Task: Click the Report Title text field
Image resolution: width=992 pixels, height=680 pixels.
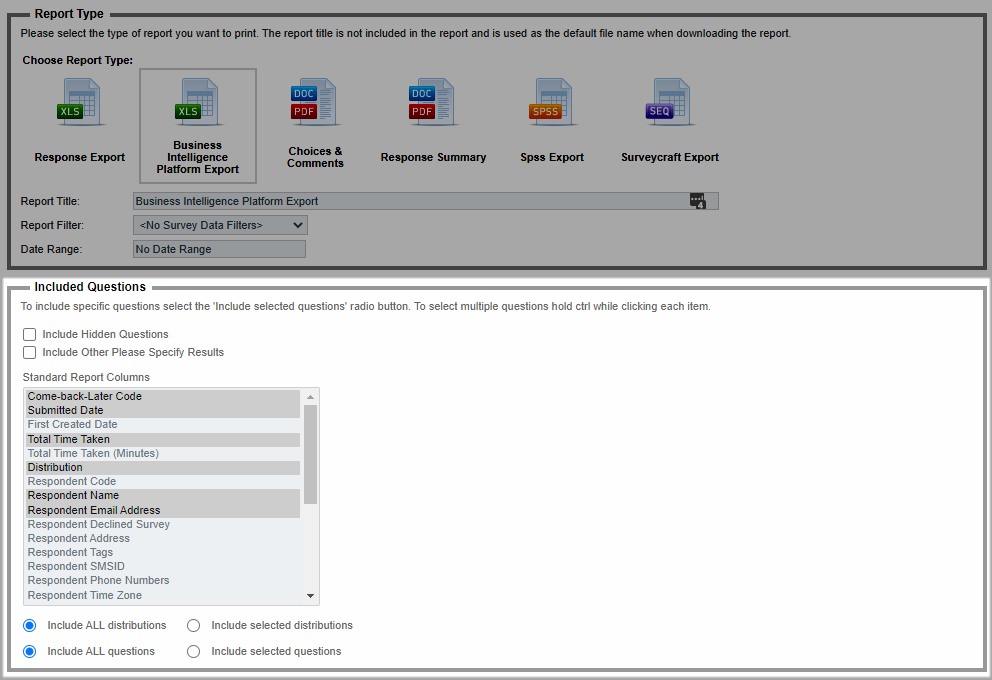Action: pyautogui.click(x=410, y=202)
